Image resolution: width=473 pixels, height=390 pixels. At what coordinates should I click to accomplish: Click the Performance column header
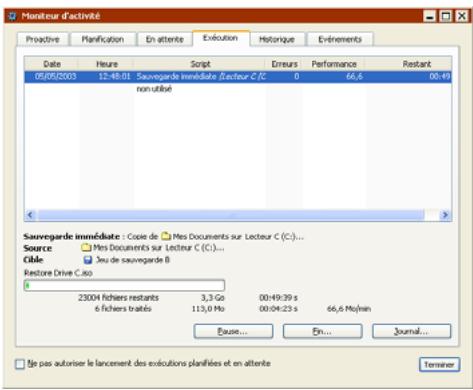(x=334, y=64)
